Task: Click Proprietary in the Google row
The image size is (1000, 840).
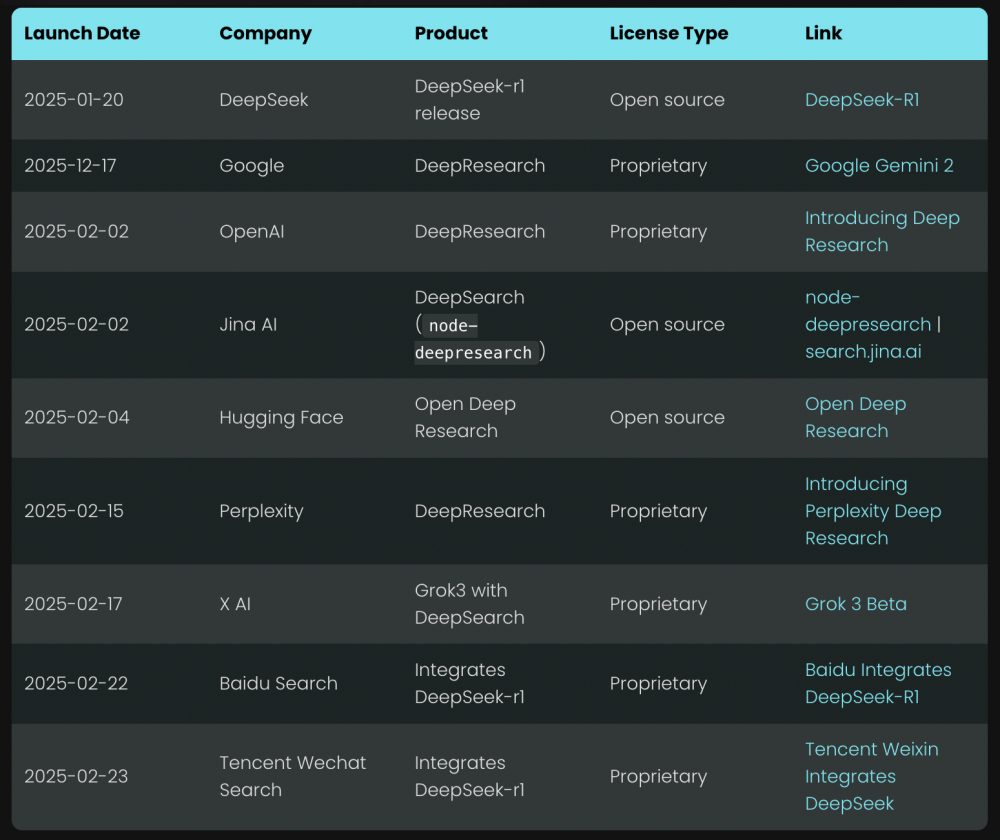Action: pyautogui.click(x=658, y=165)
